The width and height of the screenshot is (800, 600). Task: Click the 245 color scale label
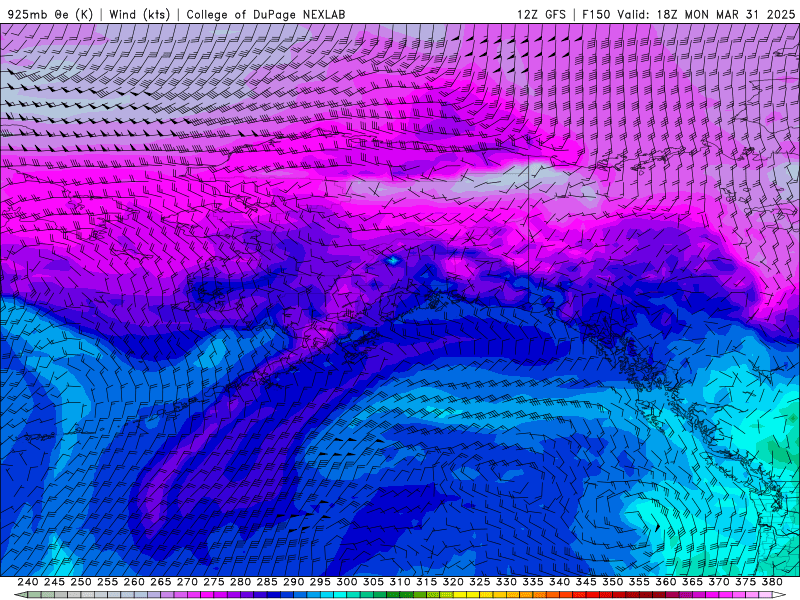54,582
